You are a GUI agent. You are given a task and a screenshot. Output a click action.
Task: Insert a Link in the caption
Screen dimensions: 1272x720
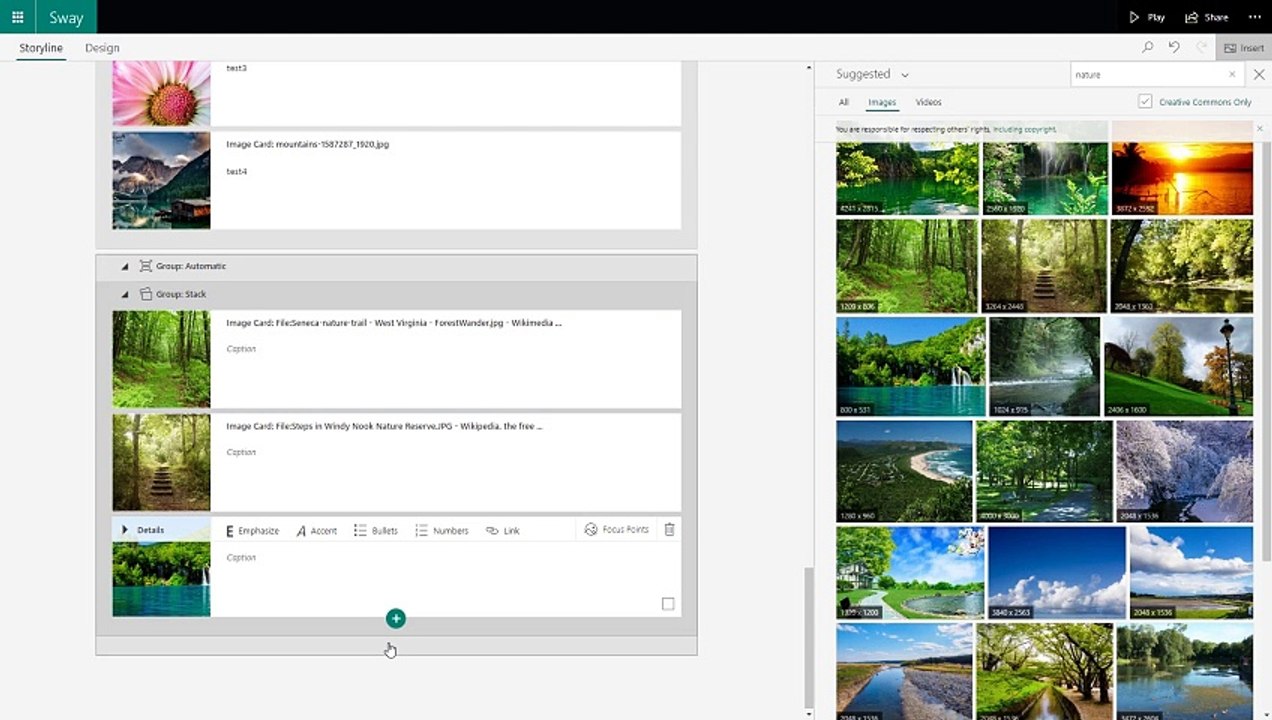503,530
